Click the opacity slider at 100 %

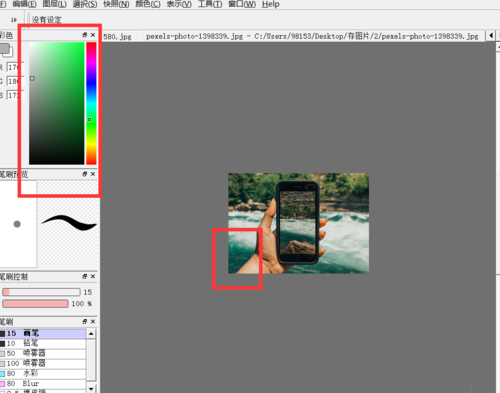tap(35, 304)
